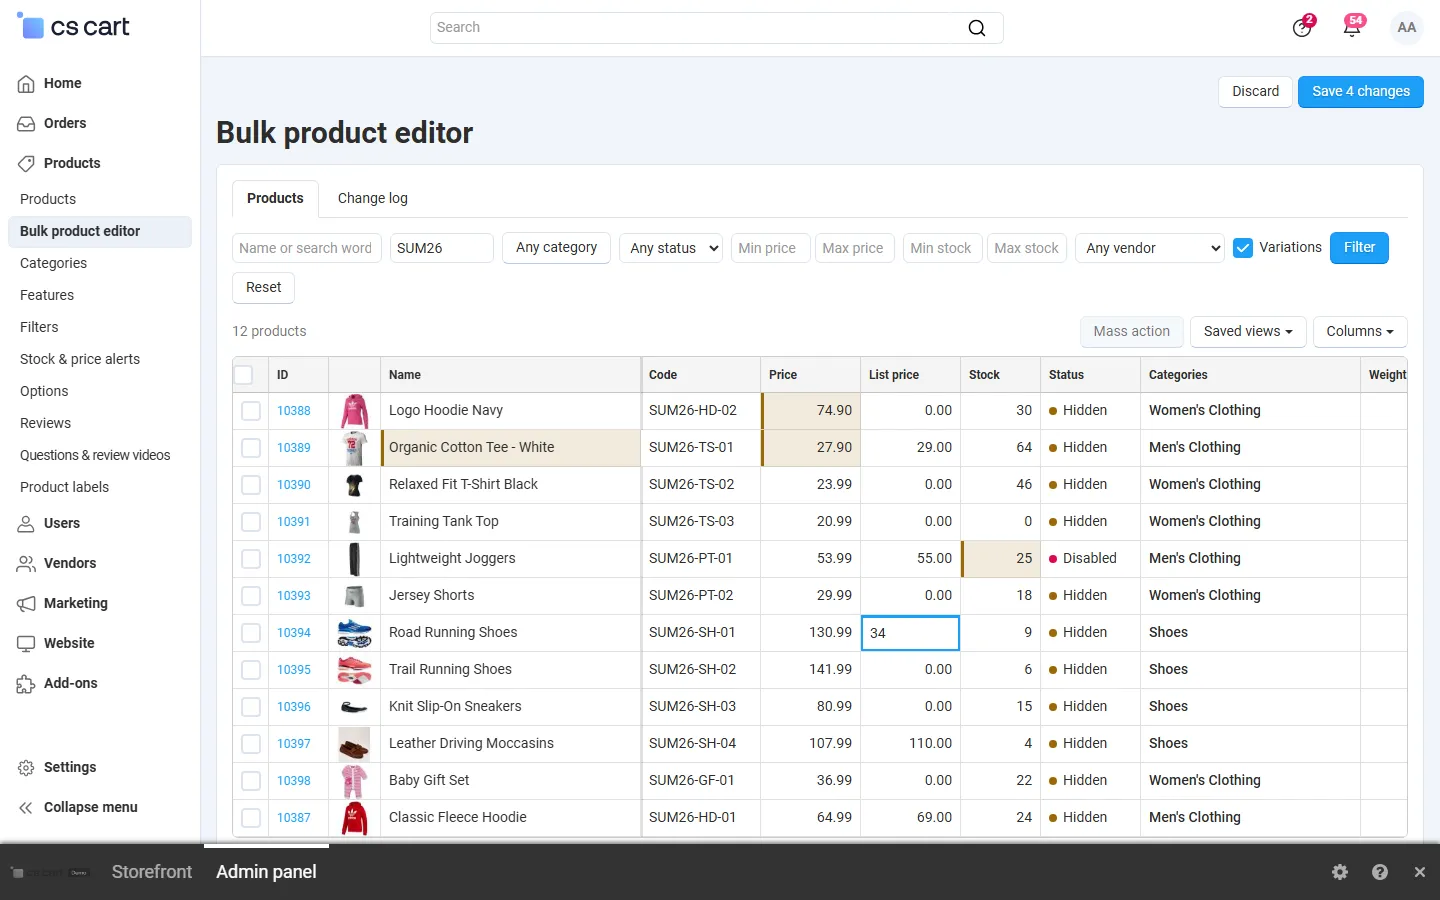Screen dimensions: 1440x900
Task: Click the Road Running Shoes product thumbnail
Action: [x=354, y=633]
